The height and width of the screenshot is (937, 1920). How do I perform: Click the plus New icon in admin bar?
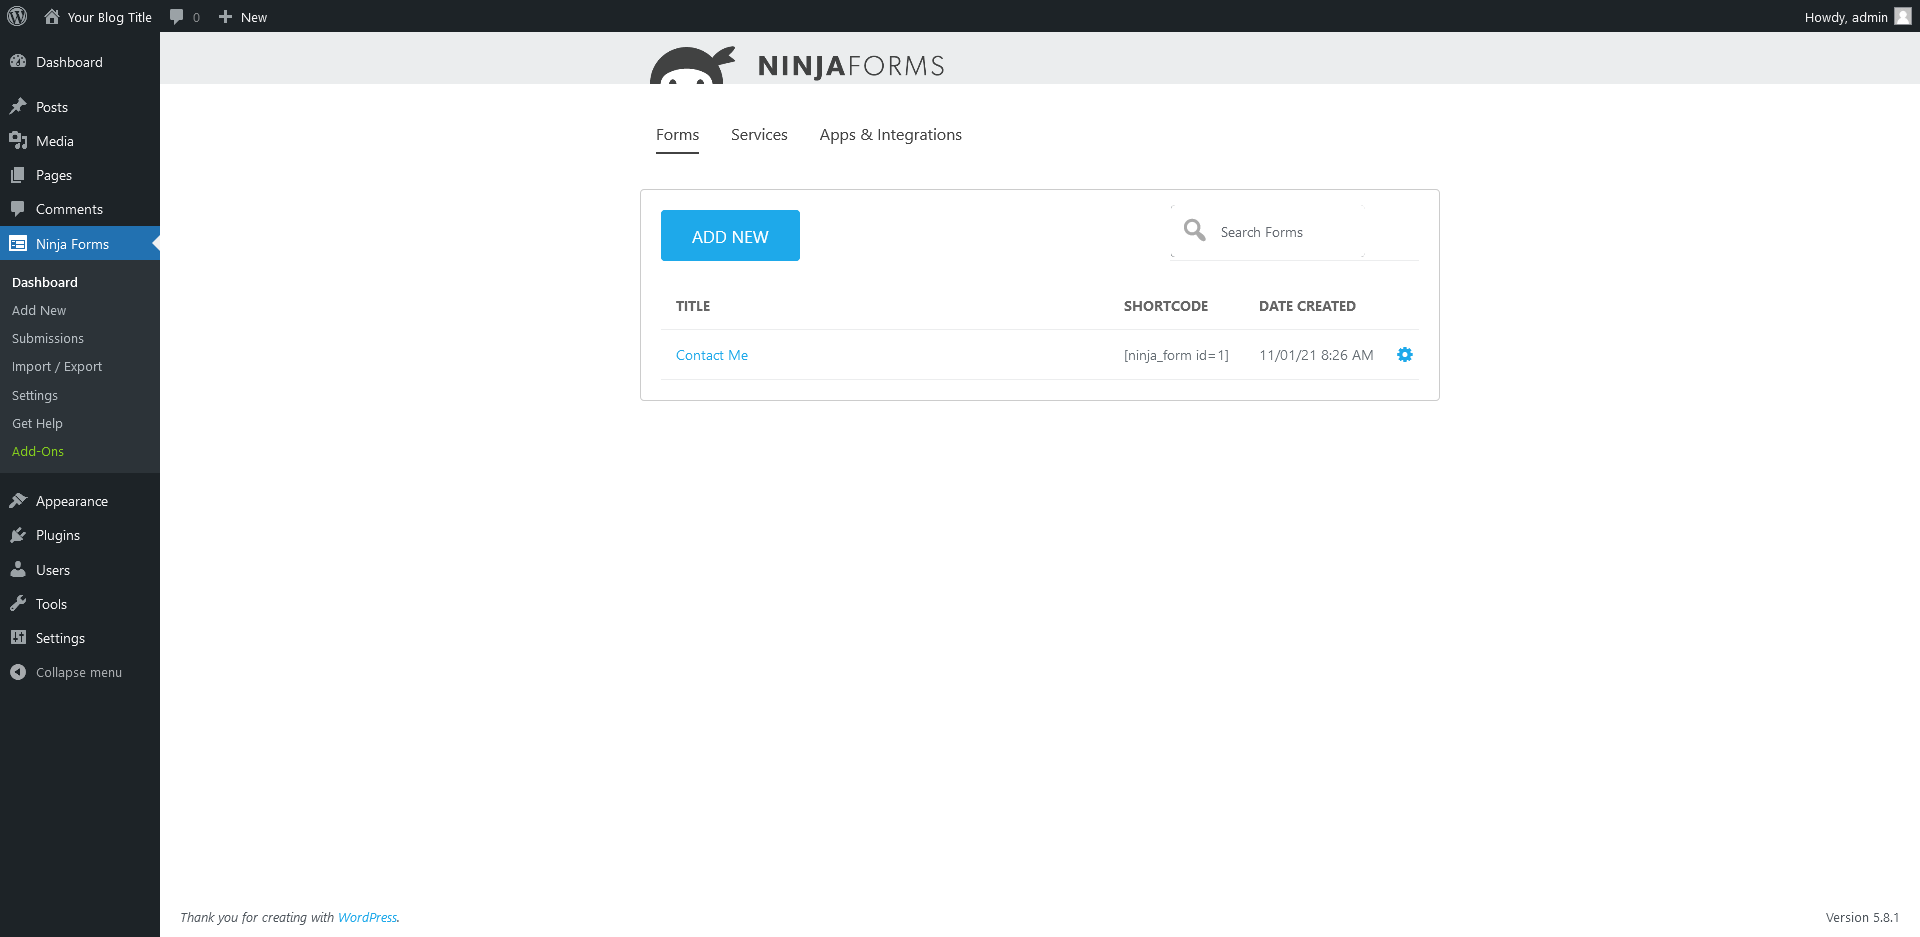coord(225,16)
